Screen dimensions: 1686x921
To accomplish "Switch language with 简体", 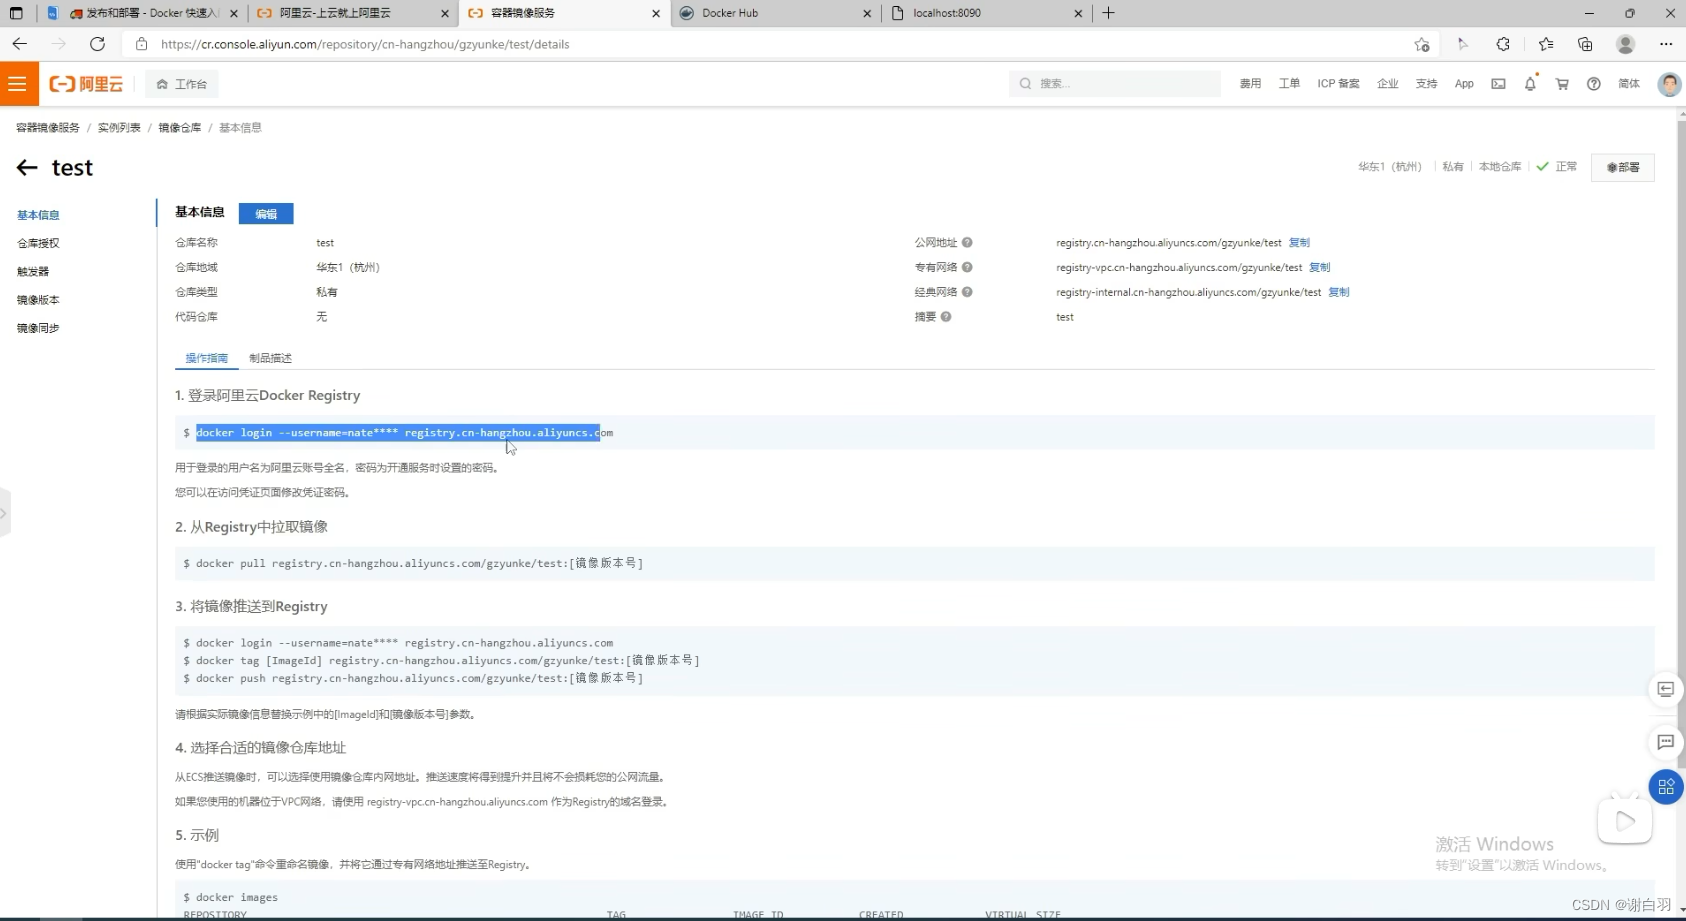I will pyautogui.click(x=1629, y=84).
